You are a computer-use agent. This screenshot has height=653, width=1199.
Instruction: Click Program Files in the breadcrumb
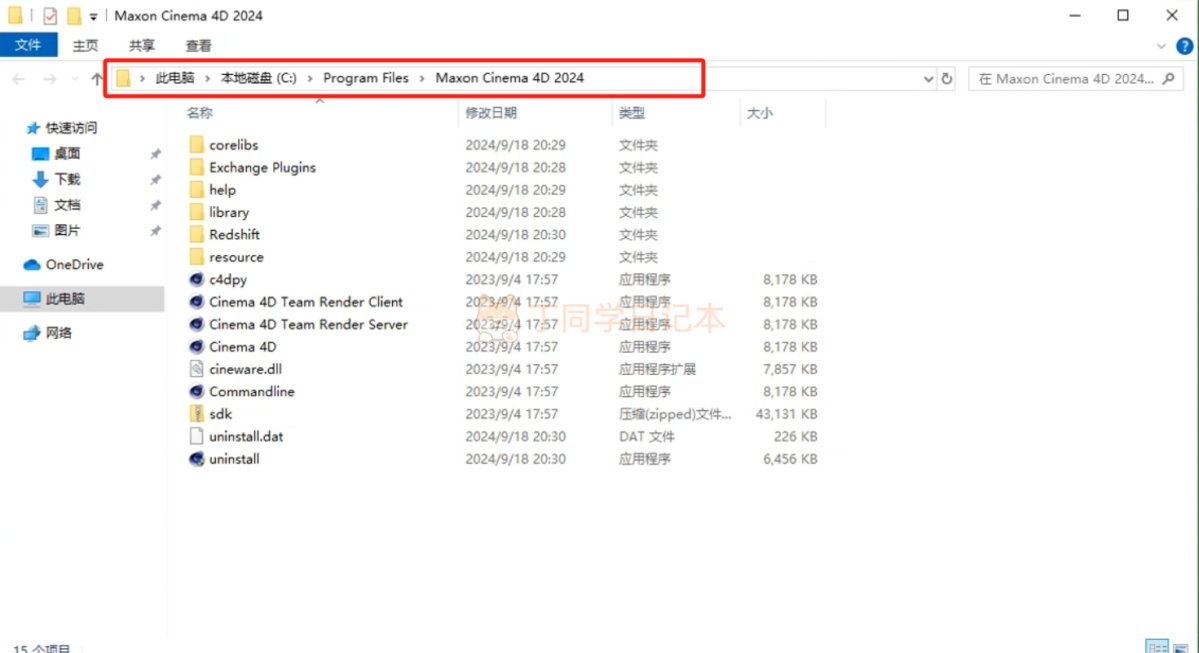(x=366, y=78)
